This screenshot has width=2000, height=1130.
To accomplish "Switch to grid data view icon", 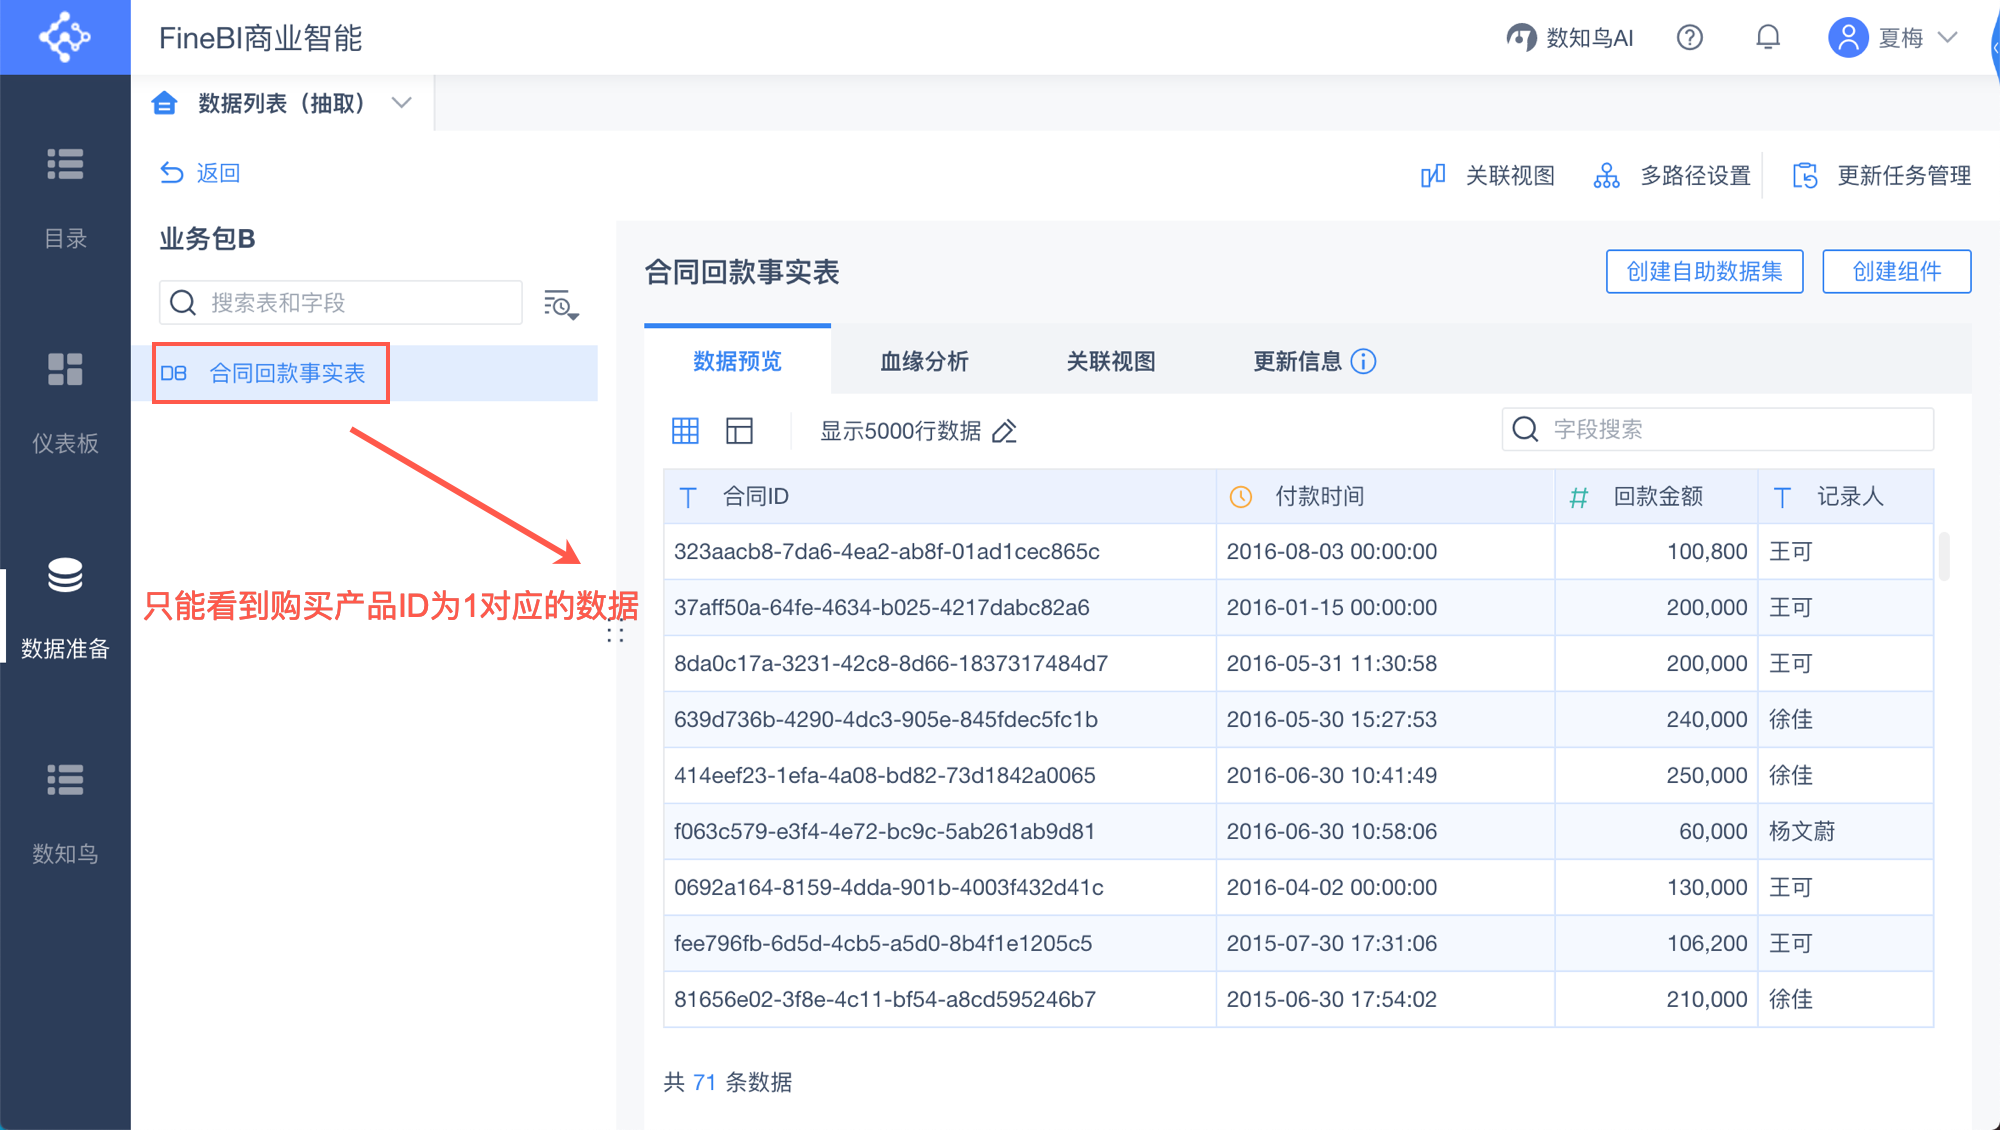I will tap(685, 431).
